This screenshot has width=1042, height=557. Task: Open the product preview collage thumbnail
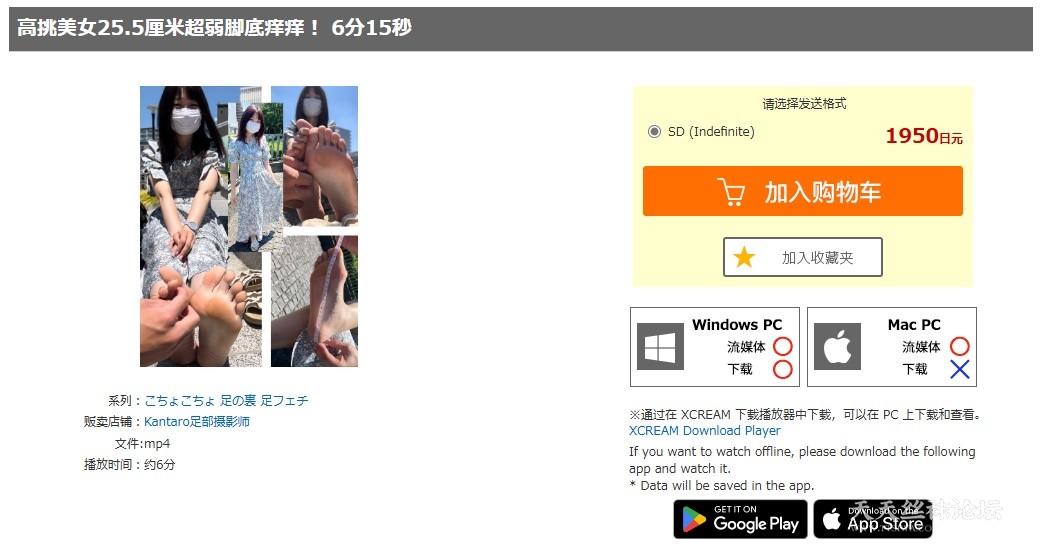(249, 226)
